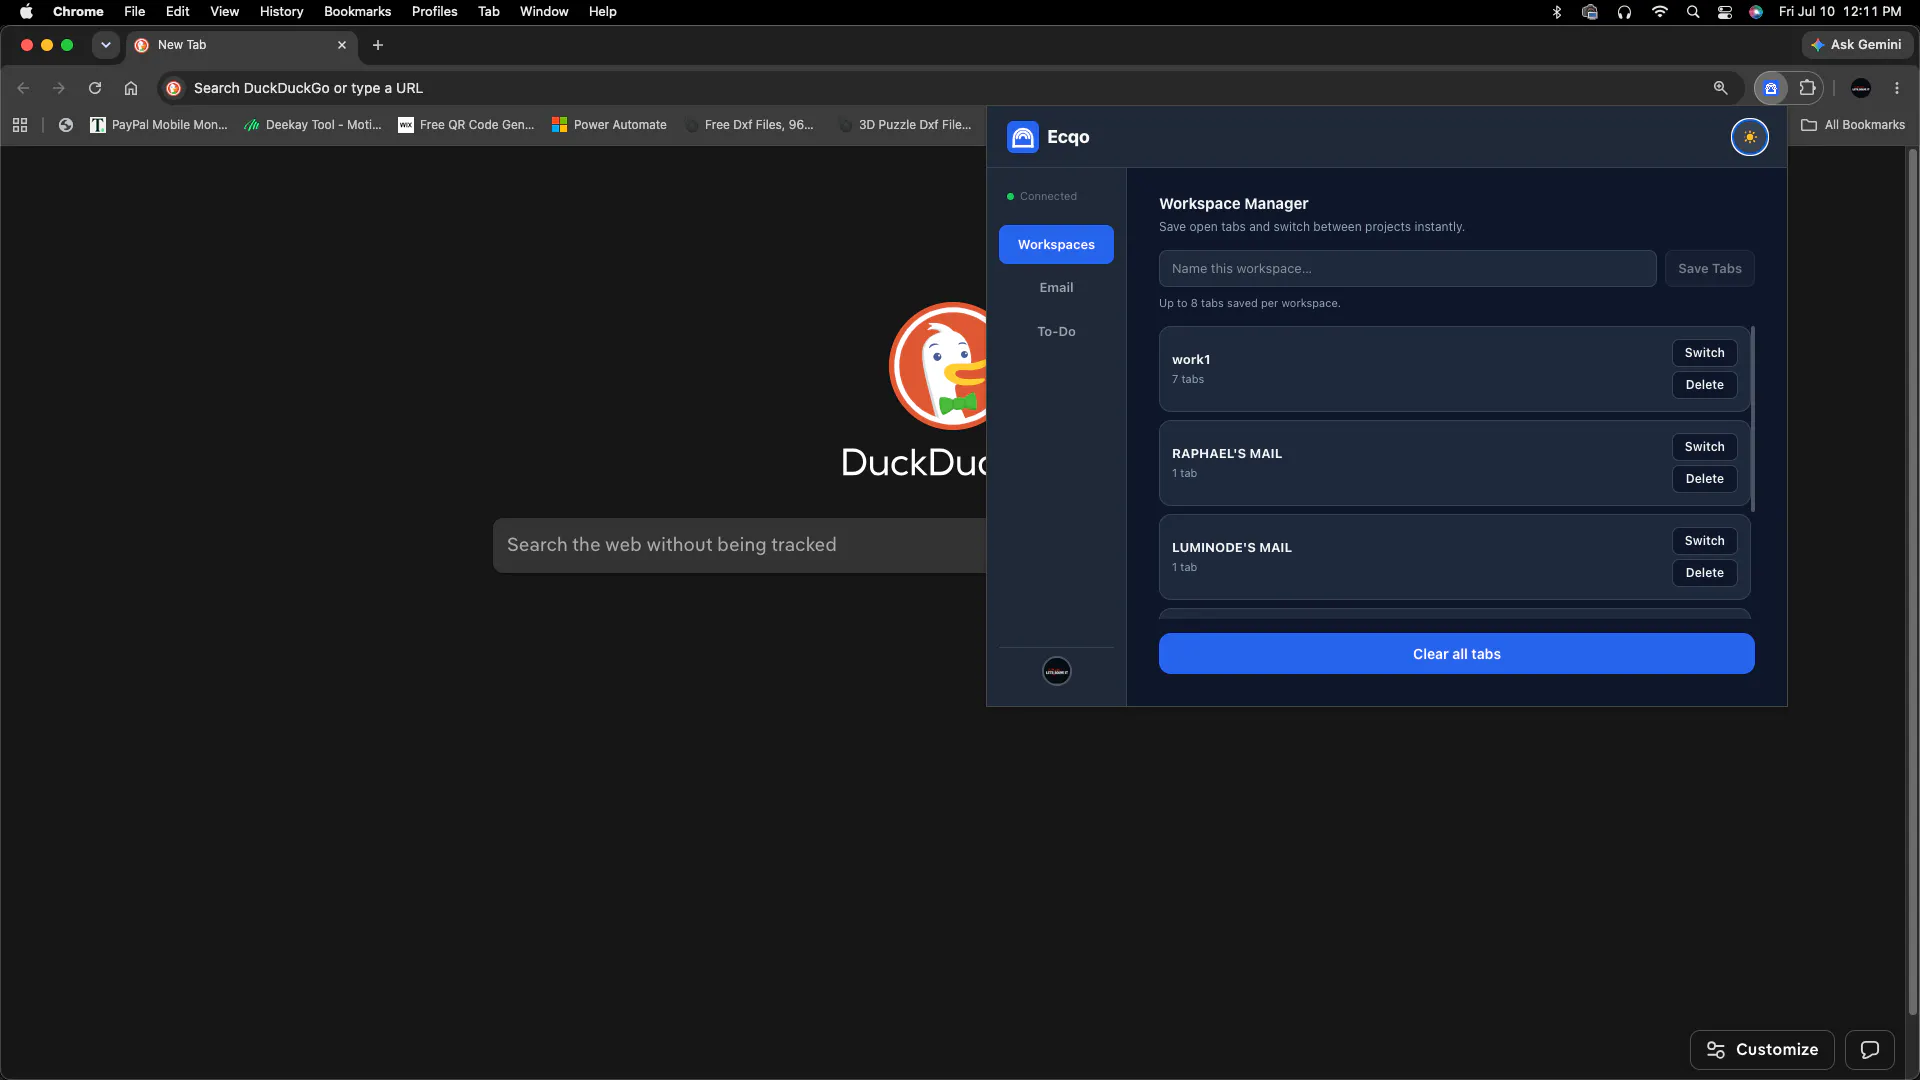
Task: Switch to the To-Do tab in Ecqo
Action: (1056, 332)
